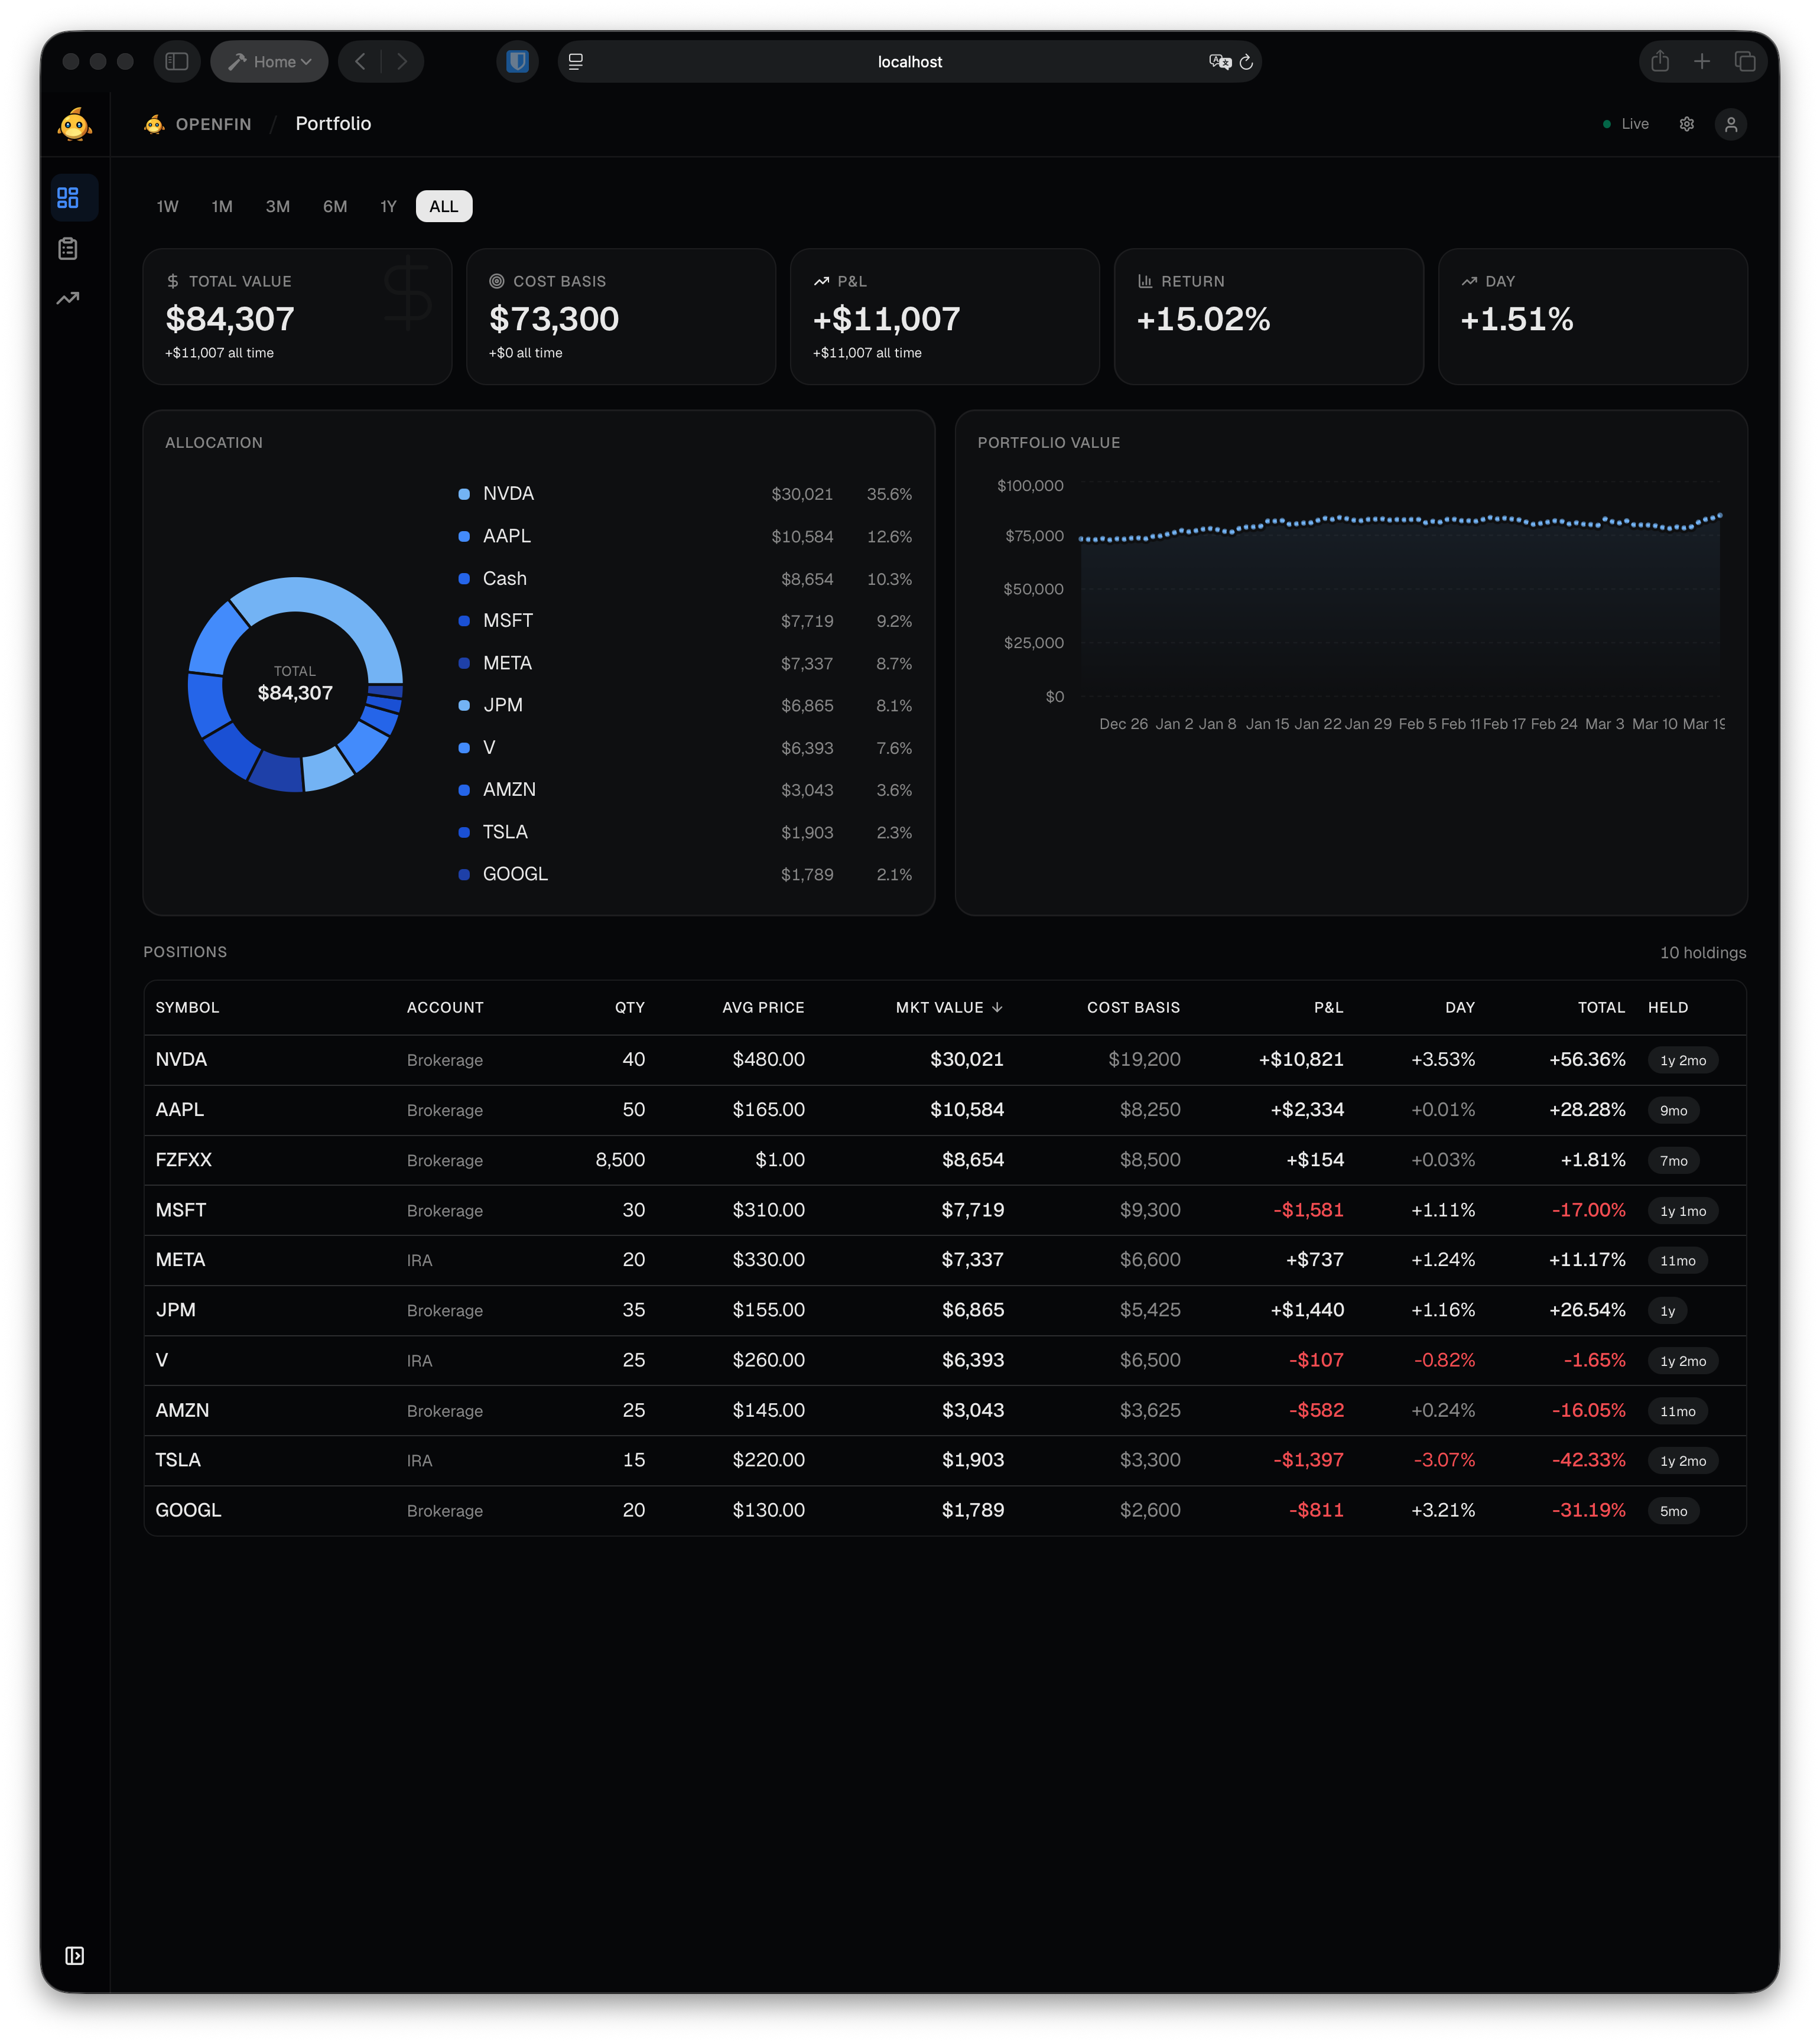This screenshot has width=1820, height=2043.
Task: Click the small duck icon beside OPENFIN
Action: coord(154,124)
